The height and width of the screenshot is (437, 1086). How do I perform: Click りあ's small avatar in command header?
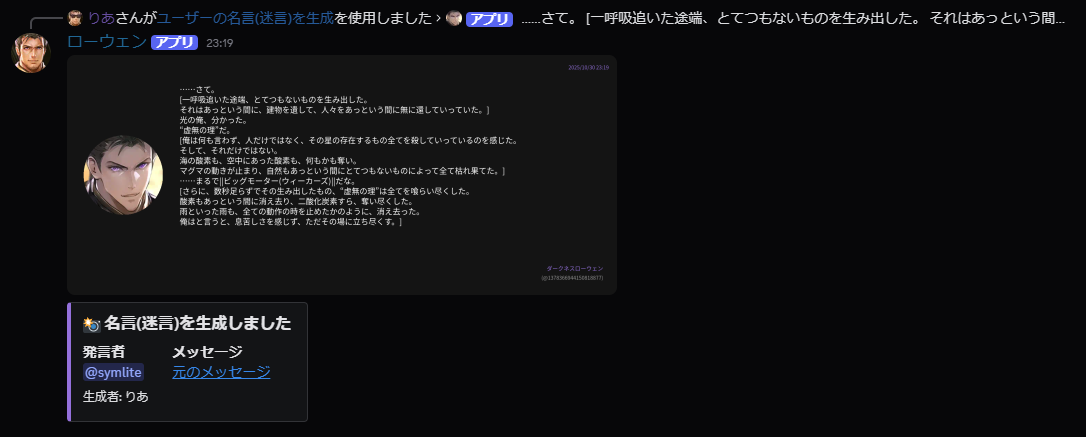(75, 18)
